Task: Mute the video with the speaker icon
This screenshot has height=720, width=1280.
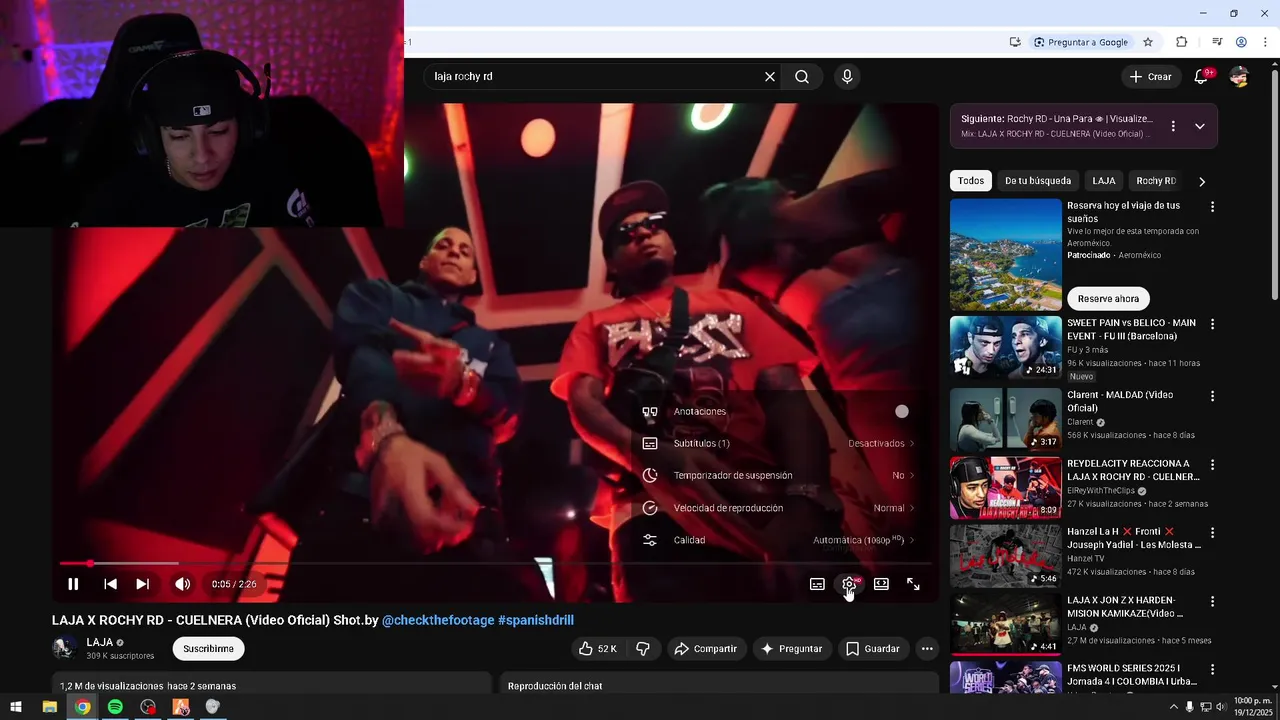Action: 182,584
